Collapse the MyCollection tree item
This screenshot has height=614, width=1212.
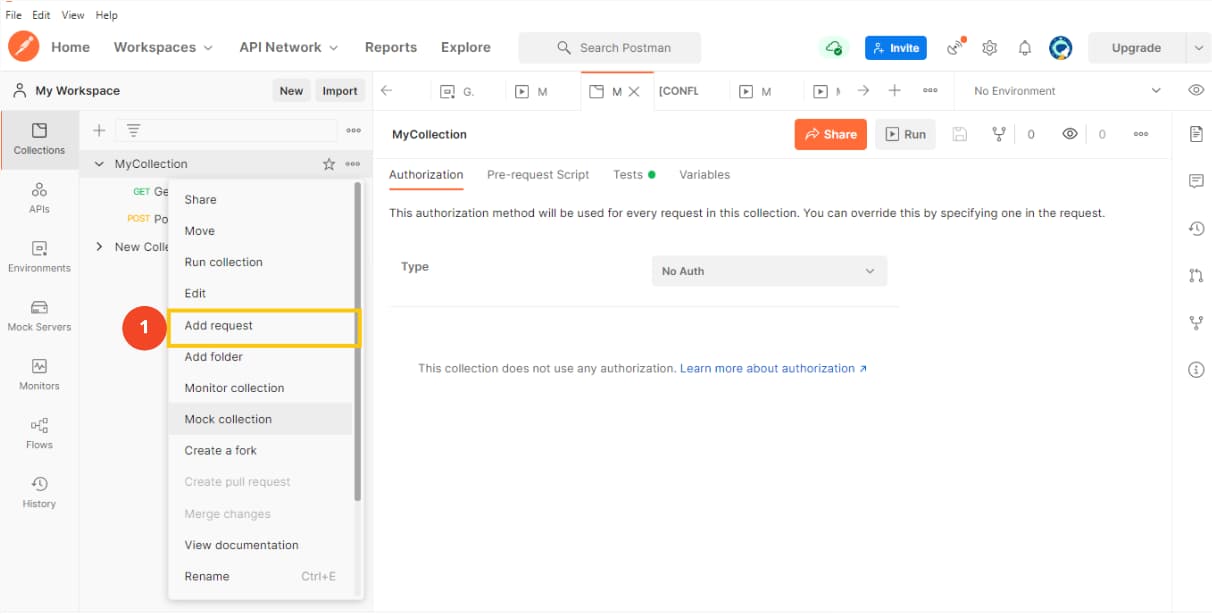tap(98, 163)
